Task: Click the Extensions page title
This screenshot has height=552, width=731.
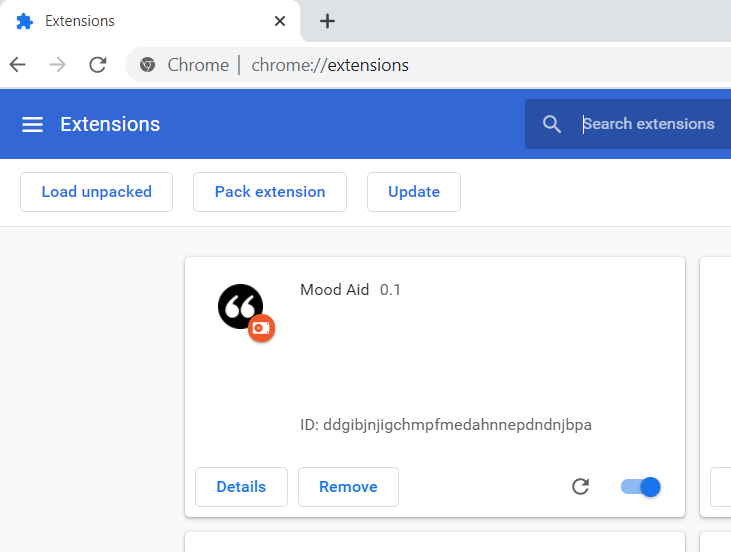Action: (x=110, y=124)
